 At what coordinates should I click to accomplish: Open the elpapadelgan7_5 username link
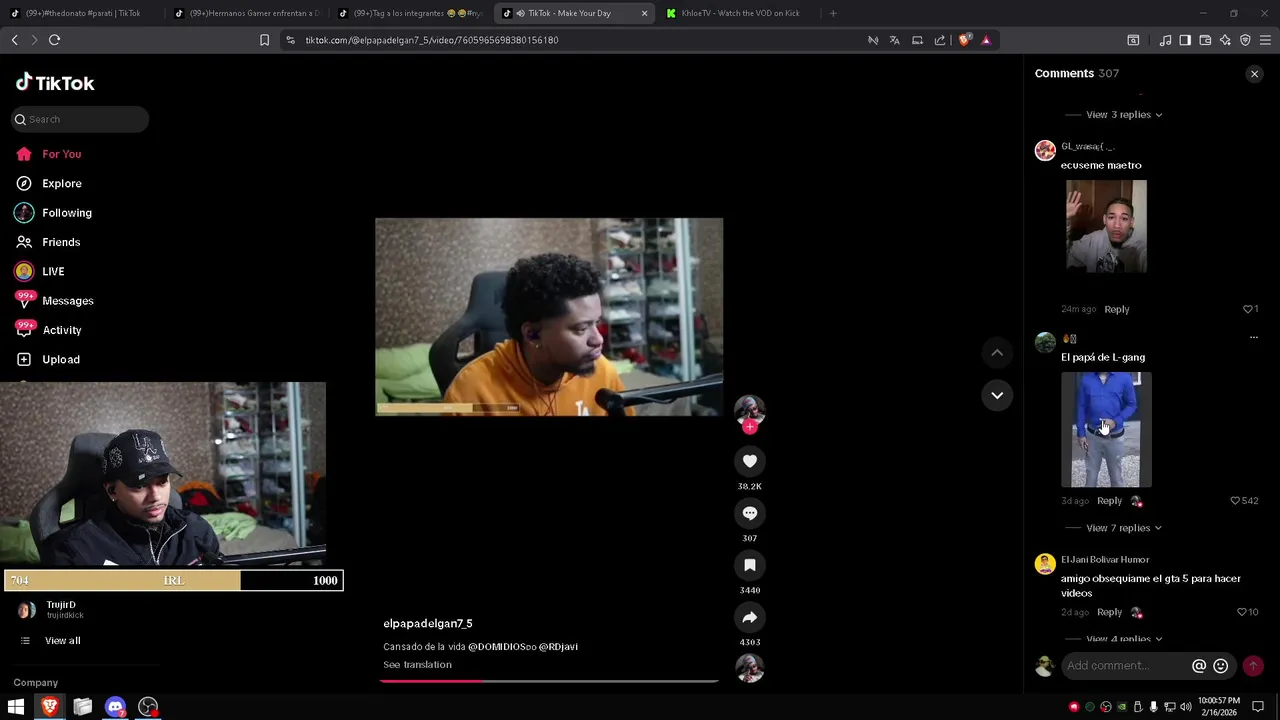click(428, 624)
